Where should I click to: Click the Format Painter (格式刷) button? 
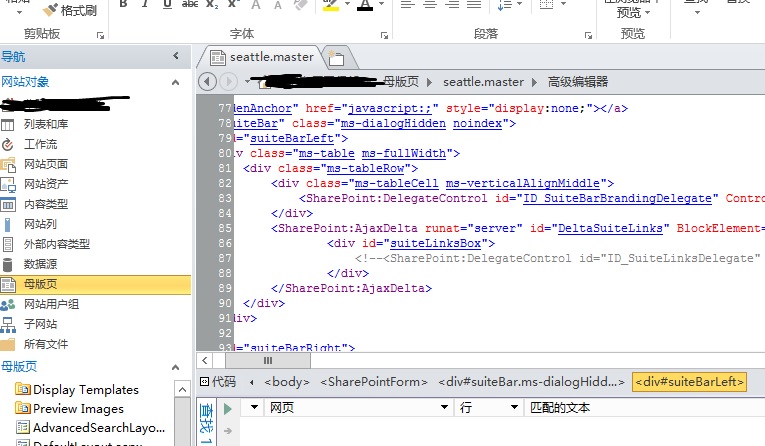(70, 10)
